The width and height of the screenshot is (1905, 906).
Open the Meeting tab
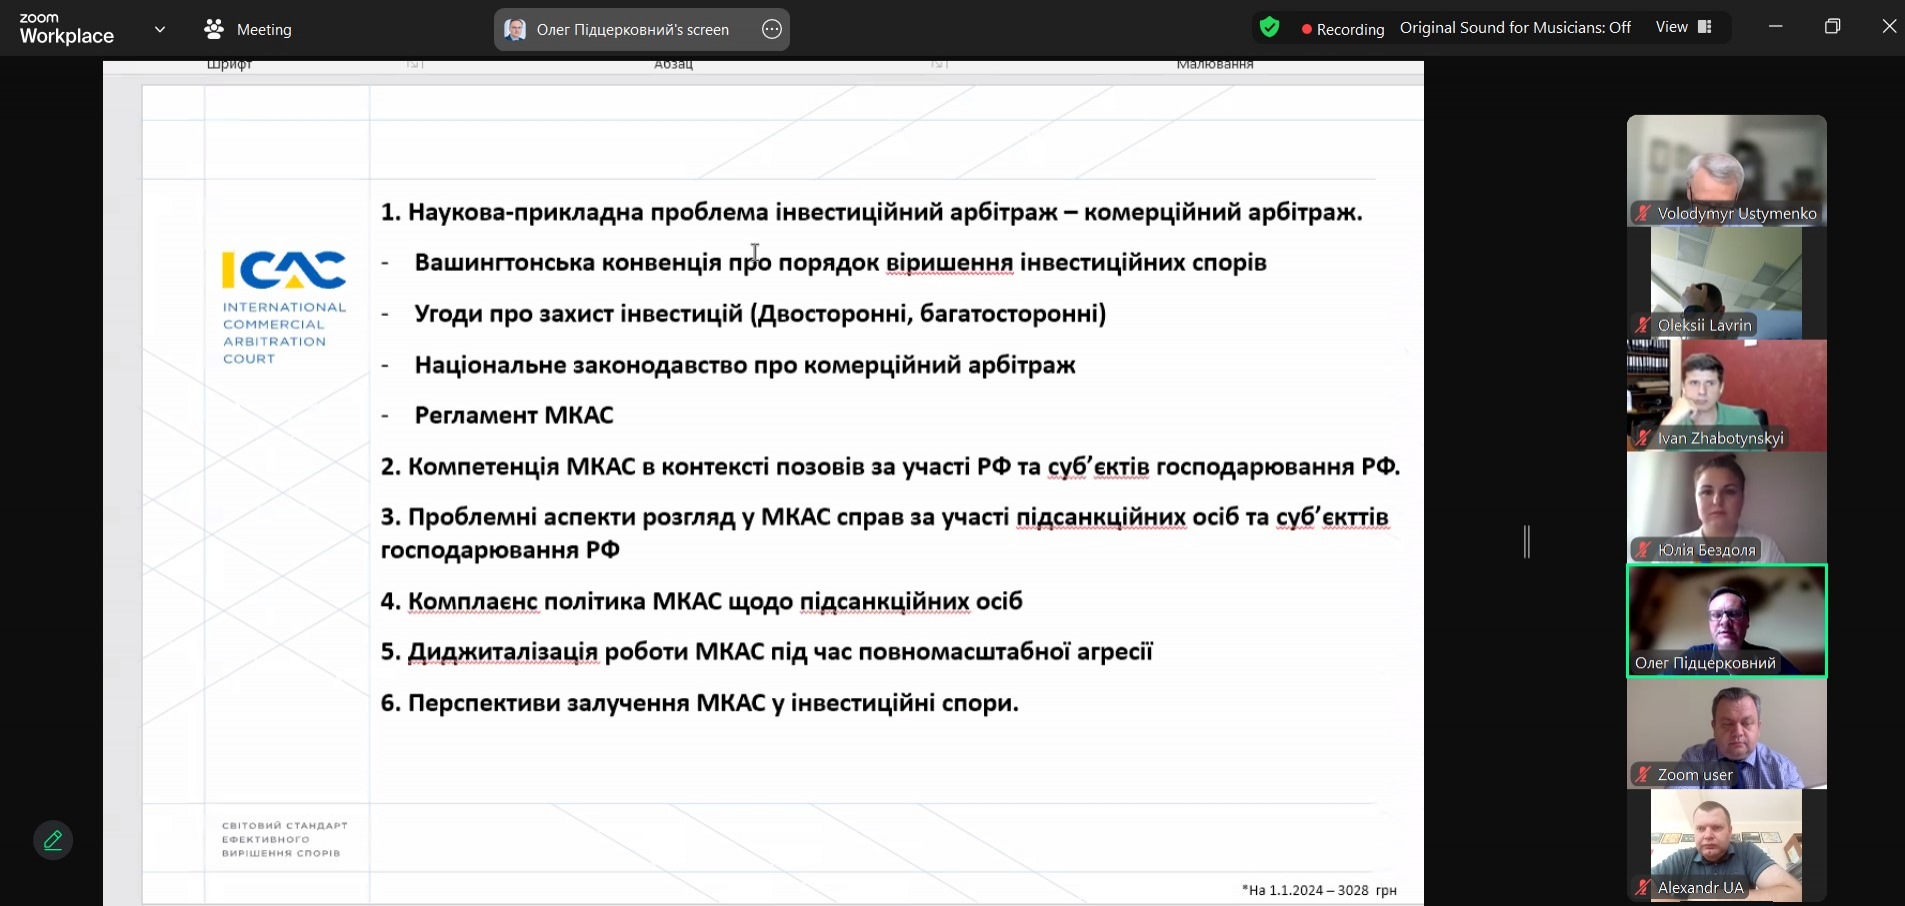pyautogui.click(x=248, y=29)
